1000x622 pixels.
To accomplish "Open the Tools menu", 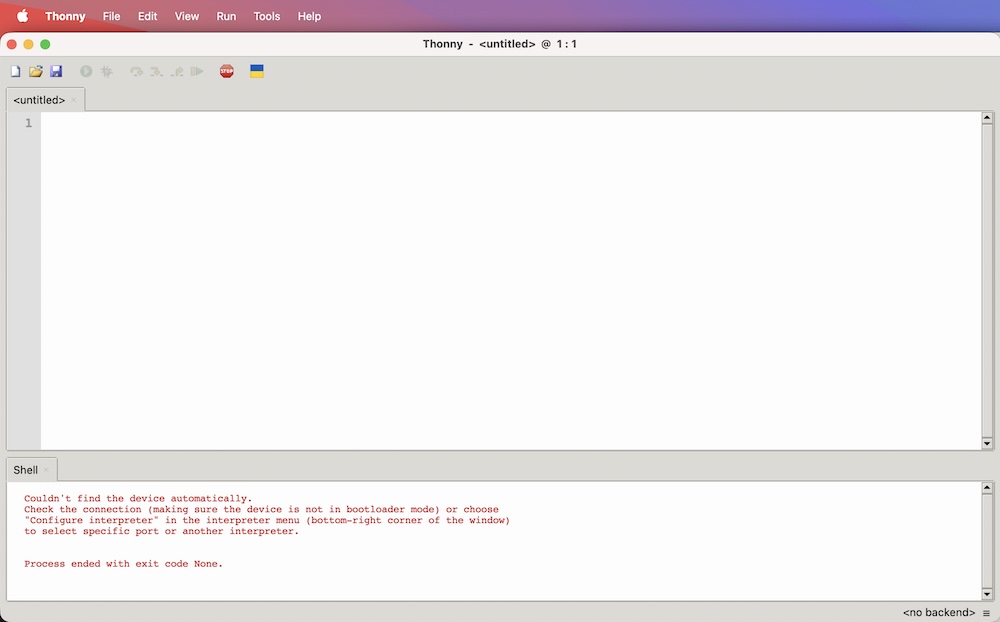I will tap(267, 16).
